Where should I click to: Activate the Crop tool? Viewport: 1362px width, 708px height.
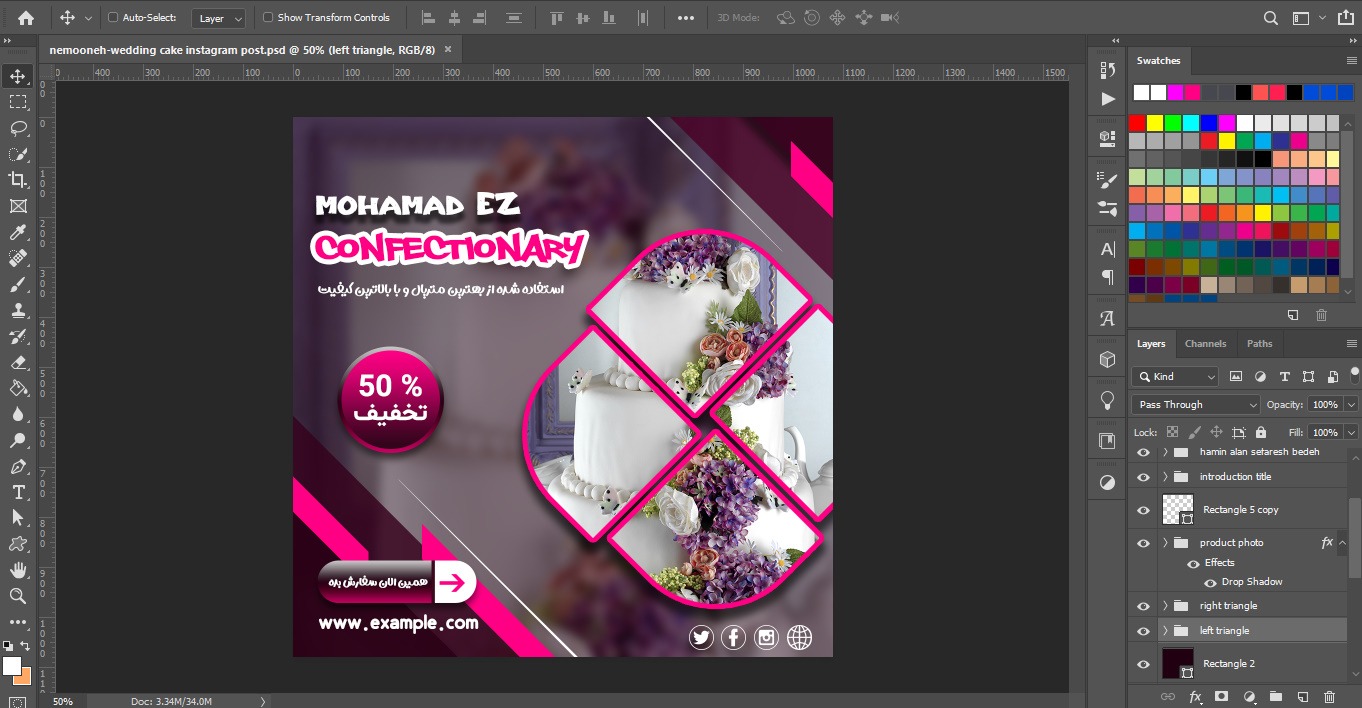pos(18,180)
